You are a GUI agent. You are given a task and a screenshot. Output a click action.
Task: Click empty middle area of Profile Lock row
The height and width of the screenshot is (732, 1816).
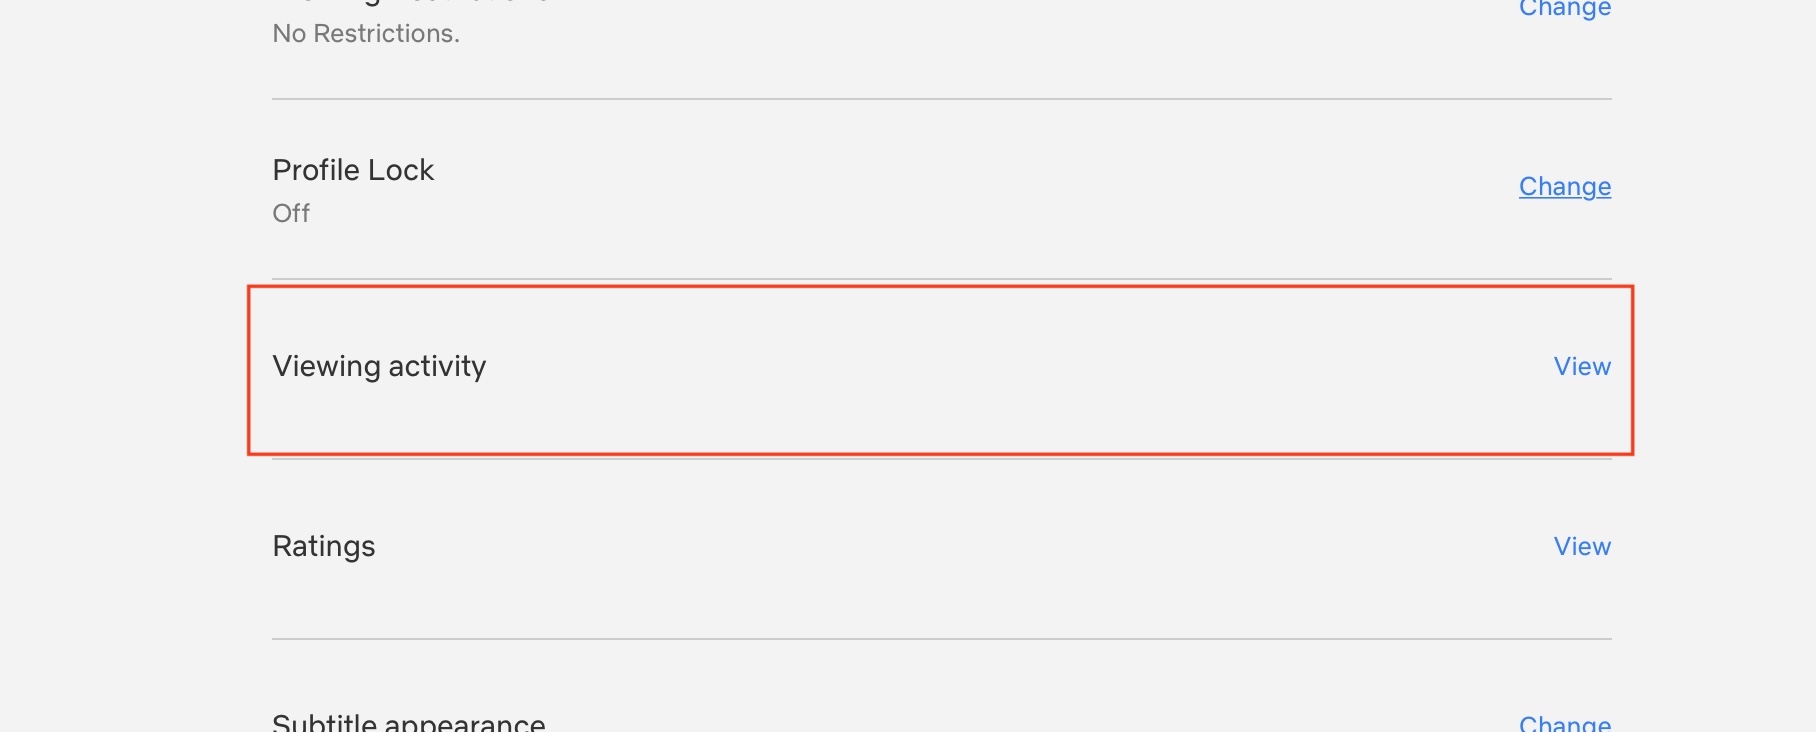coord(940,188)
